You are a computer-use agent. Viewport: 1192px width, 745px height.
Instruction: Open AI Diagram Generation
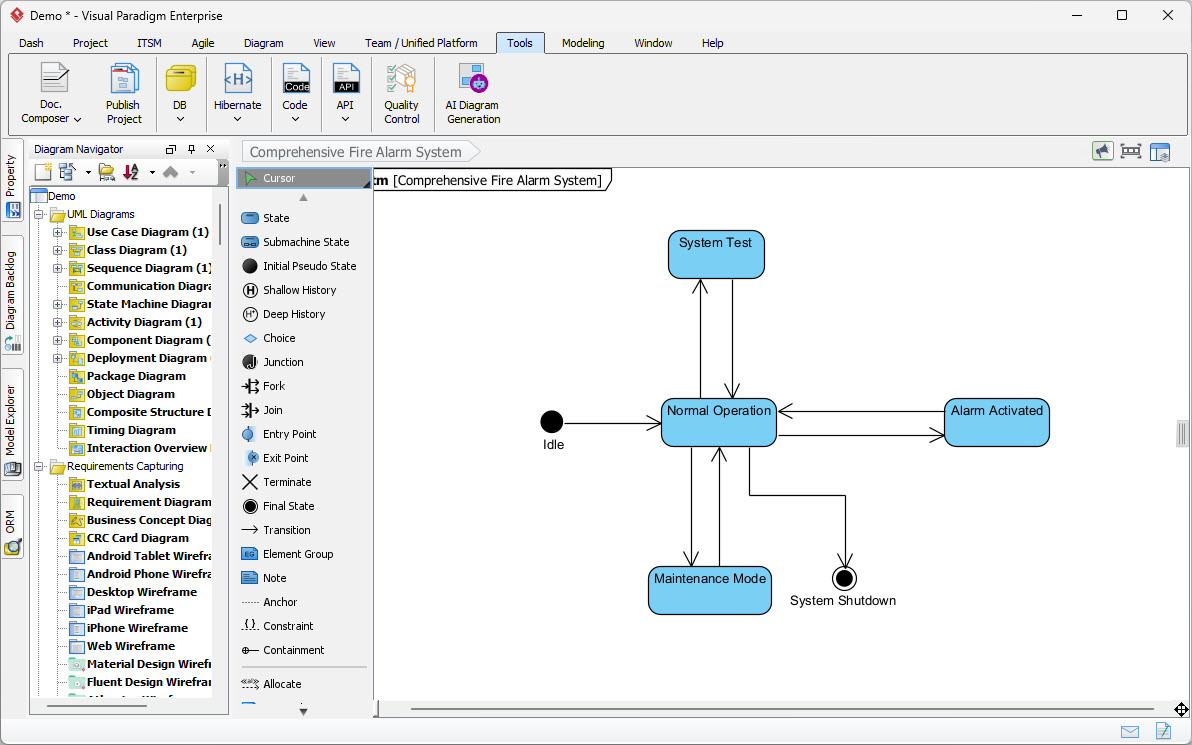(x=473, y=94)
